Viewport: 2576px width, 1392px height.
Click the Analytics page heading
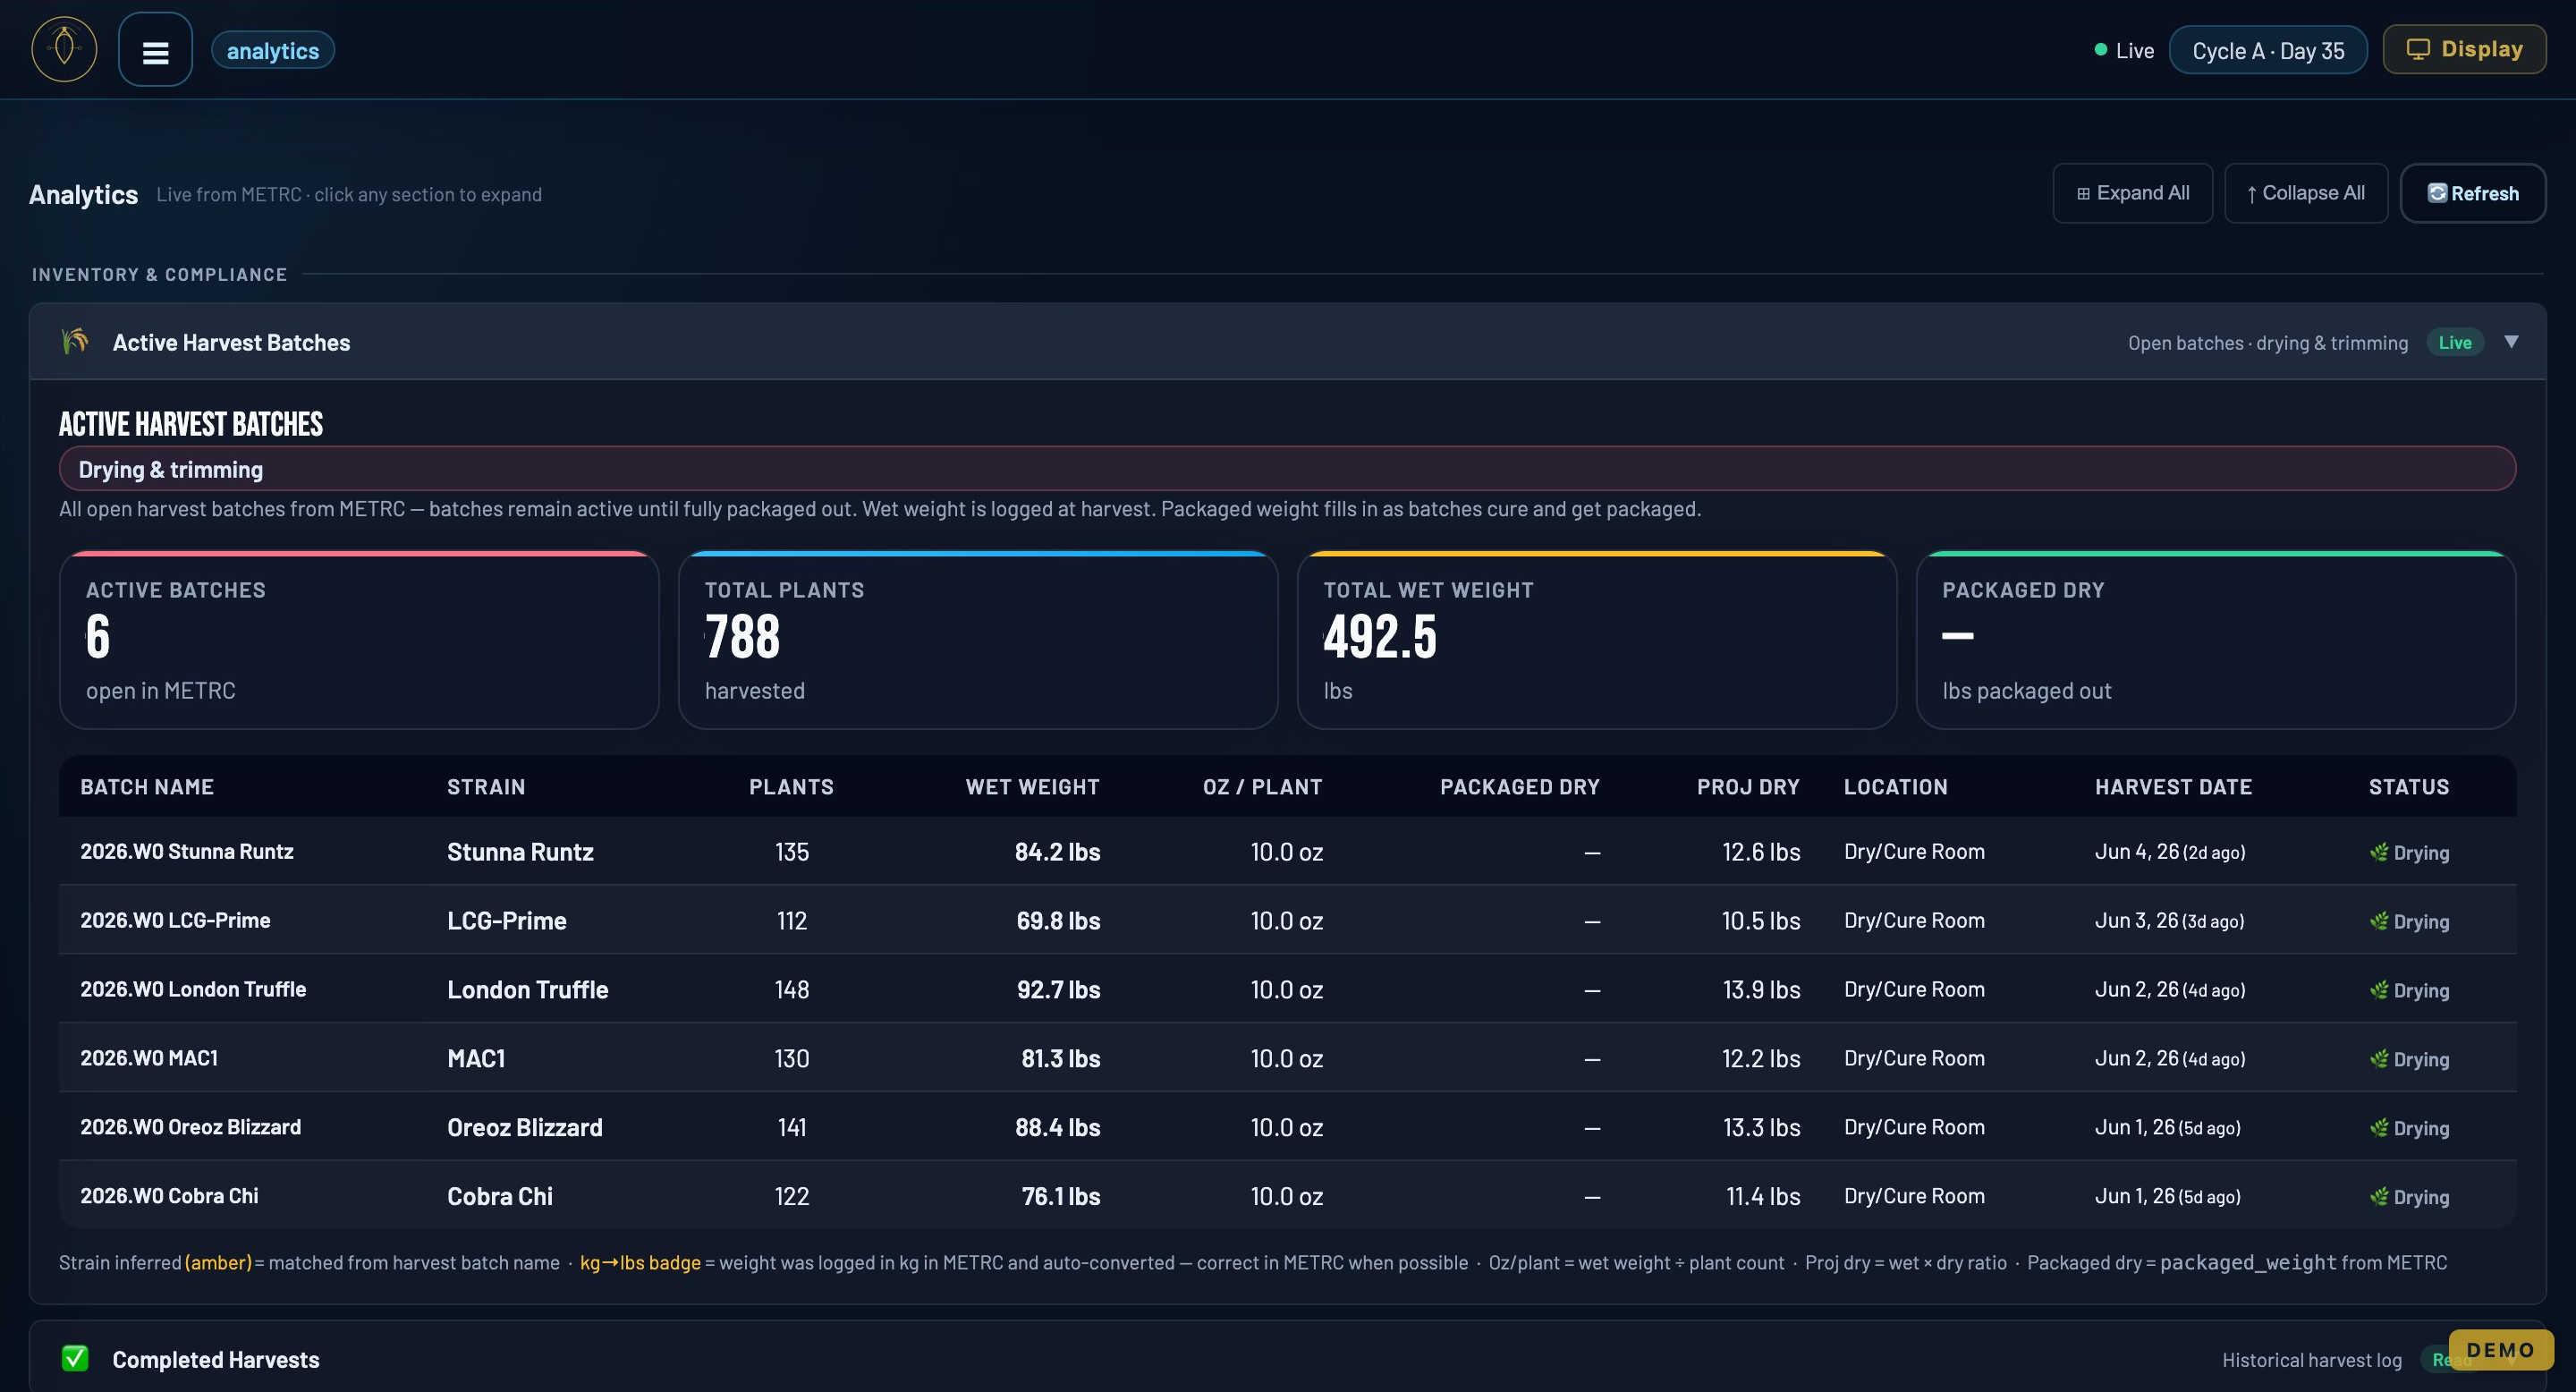pos(83,194)
